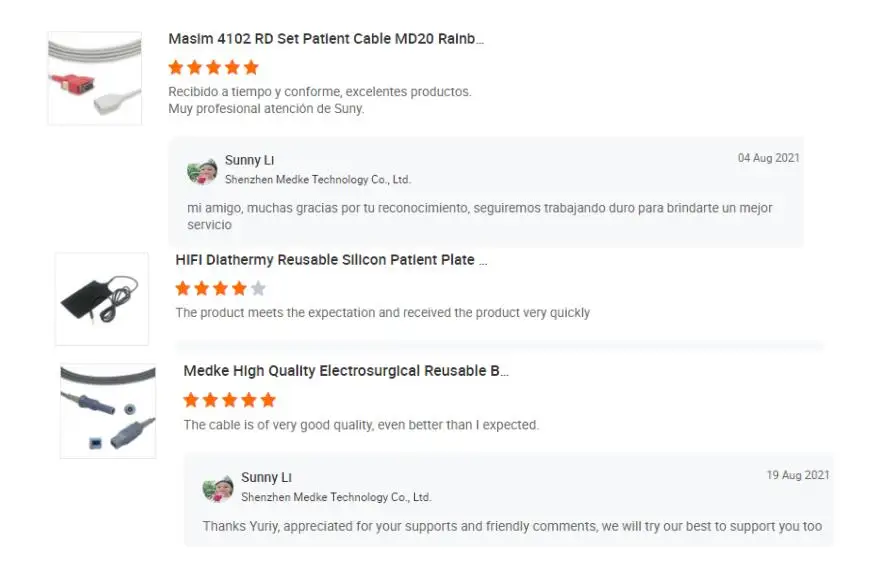Click the Medke High Quality Electrosurgical Reusable title
Screen dimensions: 871x569
(x=346, y=371)
